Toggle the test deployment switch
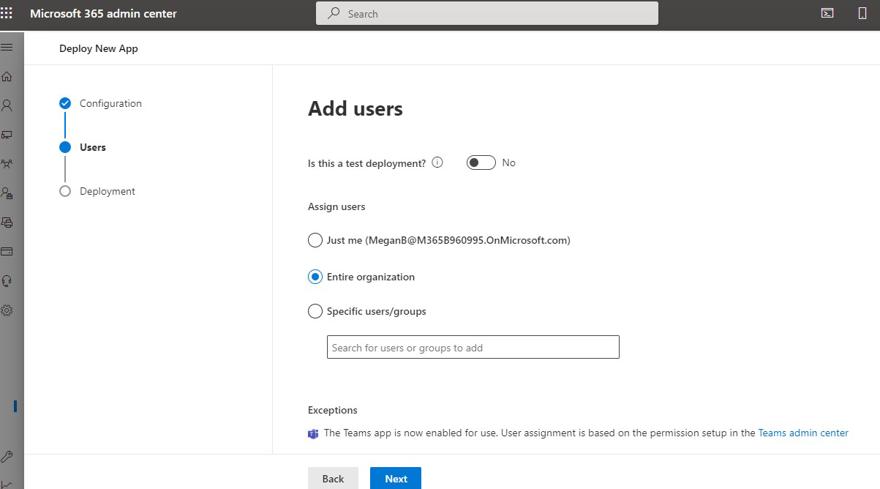This screenshot has height=489, width=880. (481, 162)
